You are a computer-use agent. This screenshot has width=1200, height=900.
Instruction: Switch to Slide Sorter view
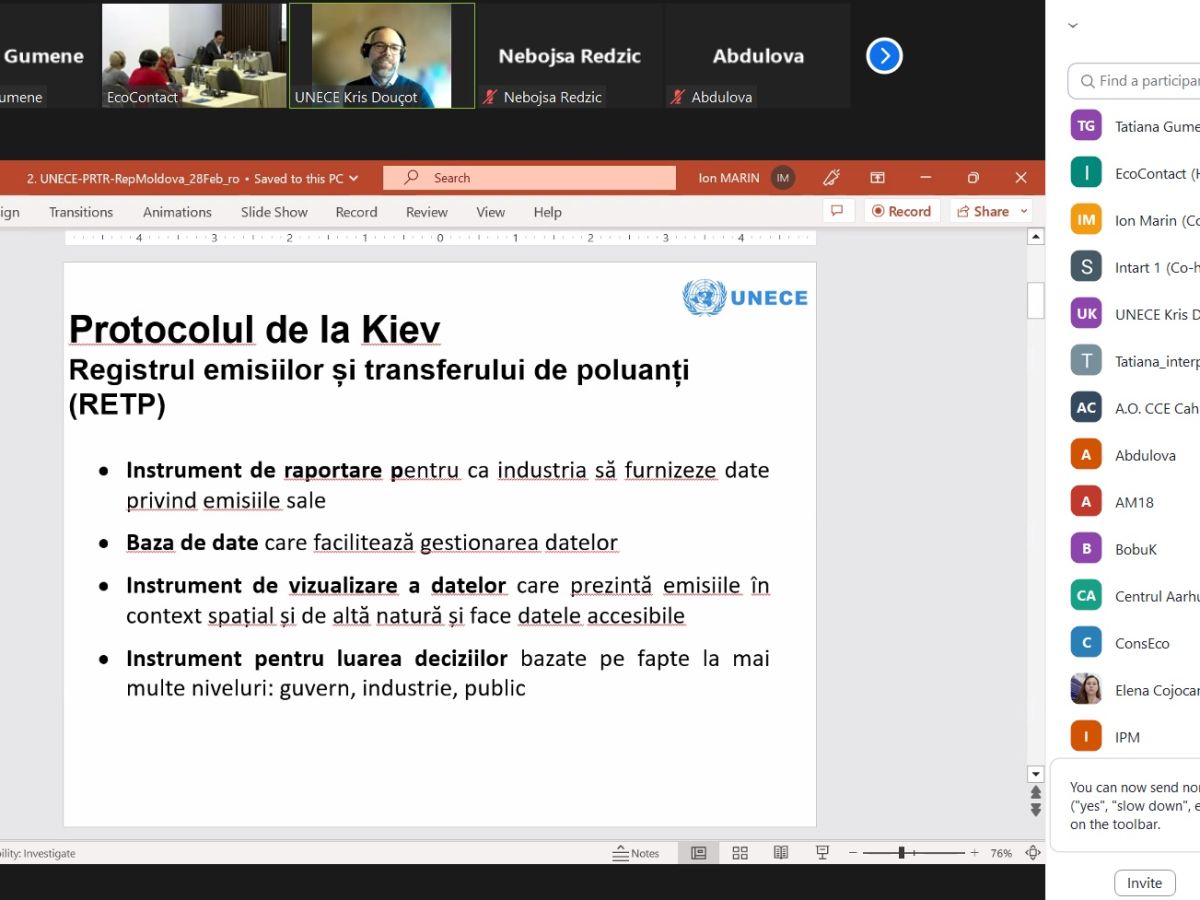click(740, 853)
